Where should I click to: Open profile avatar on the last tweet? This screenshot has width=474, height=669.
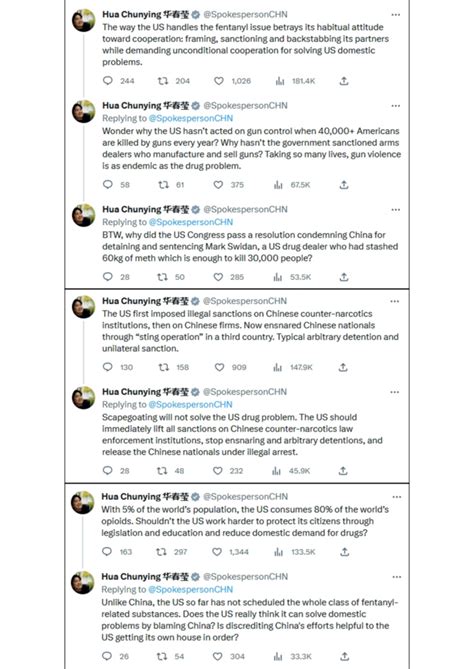(82, 582)
